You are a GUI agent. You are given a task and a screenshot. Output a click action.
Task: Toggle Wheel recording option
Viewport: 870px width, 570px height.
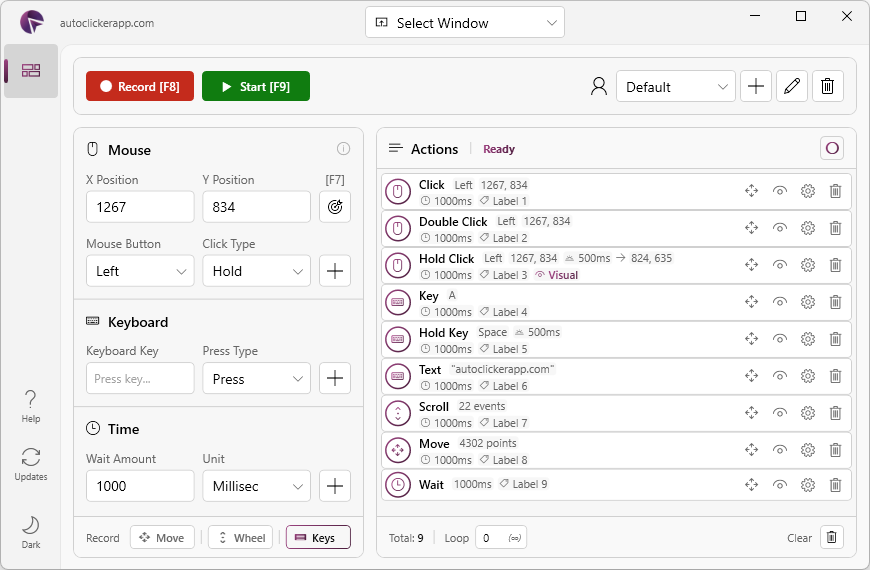tap(240, 537)
